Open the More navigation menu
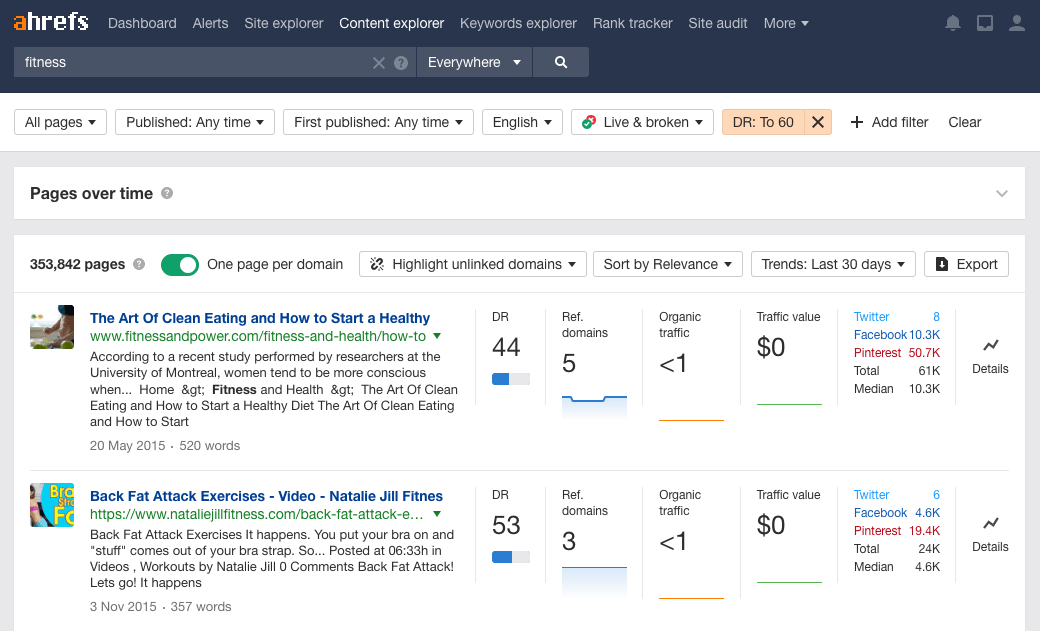Image resolution: width=1040 pixels, height=631 pixels. pos(786,23)
